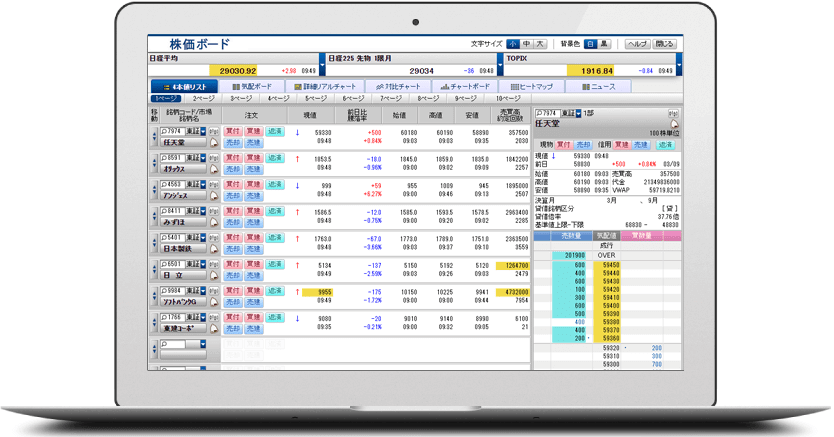This screenshot has height=437, width=834.
Task: Click empty stock code search field in blank row
Action: coord(173,344)
